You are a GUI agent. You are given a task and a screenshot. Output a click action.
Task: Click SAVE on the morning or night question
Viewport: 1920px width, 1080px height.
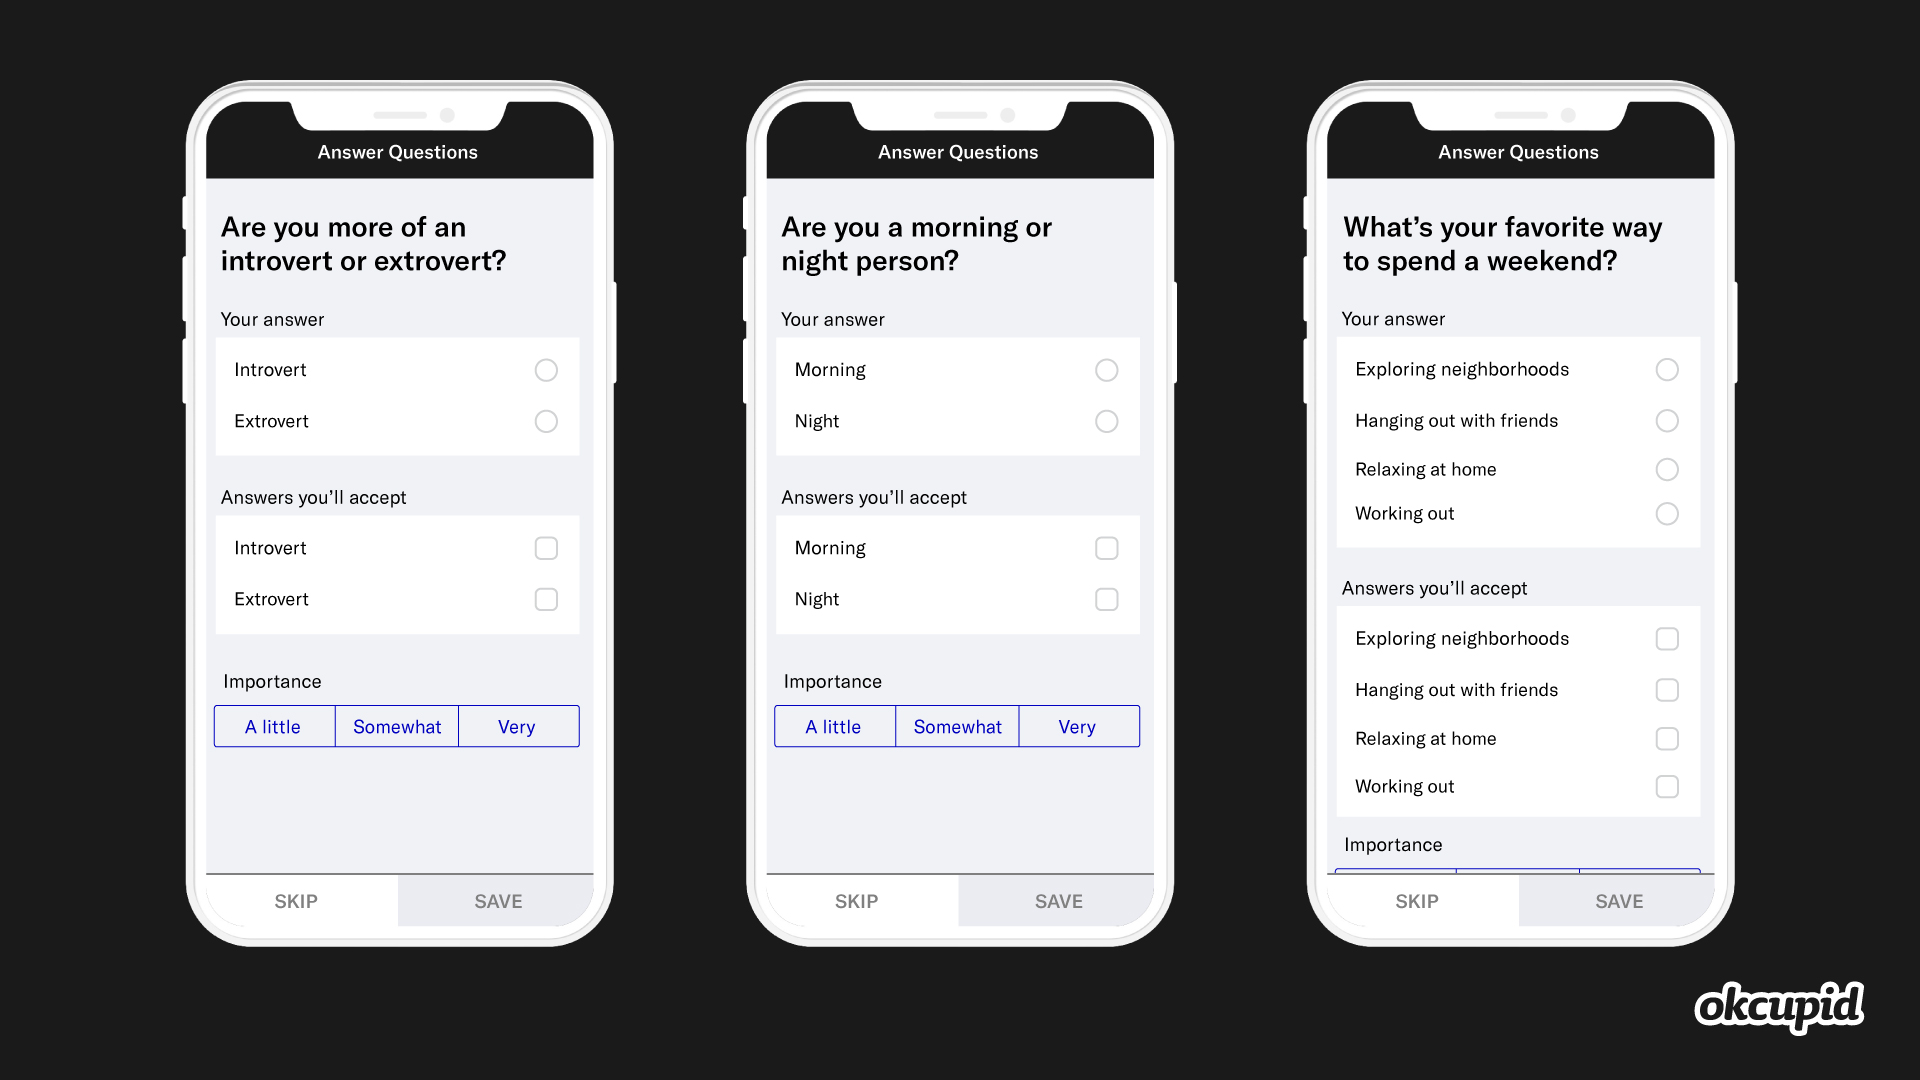tap(1058, 901)
